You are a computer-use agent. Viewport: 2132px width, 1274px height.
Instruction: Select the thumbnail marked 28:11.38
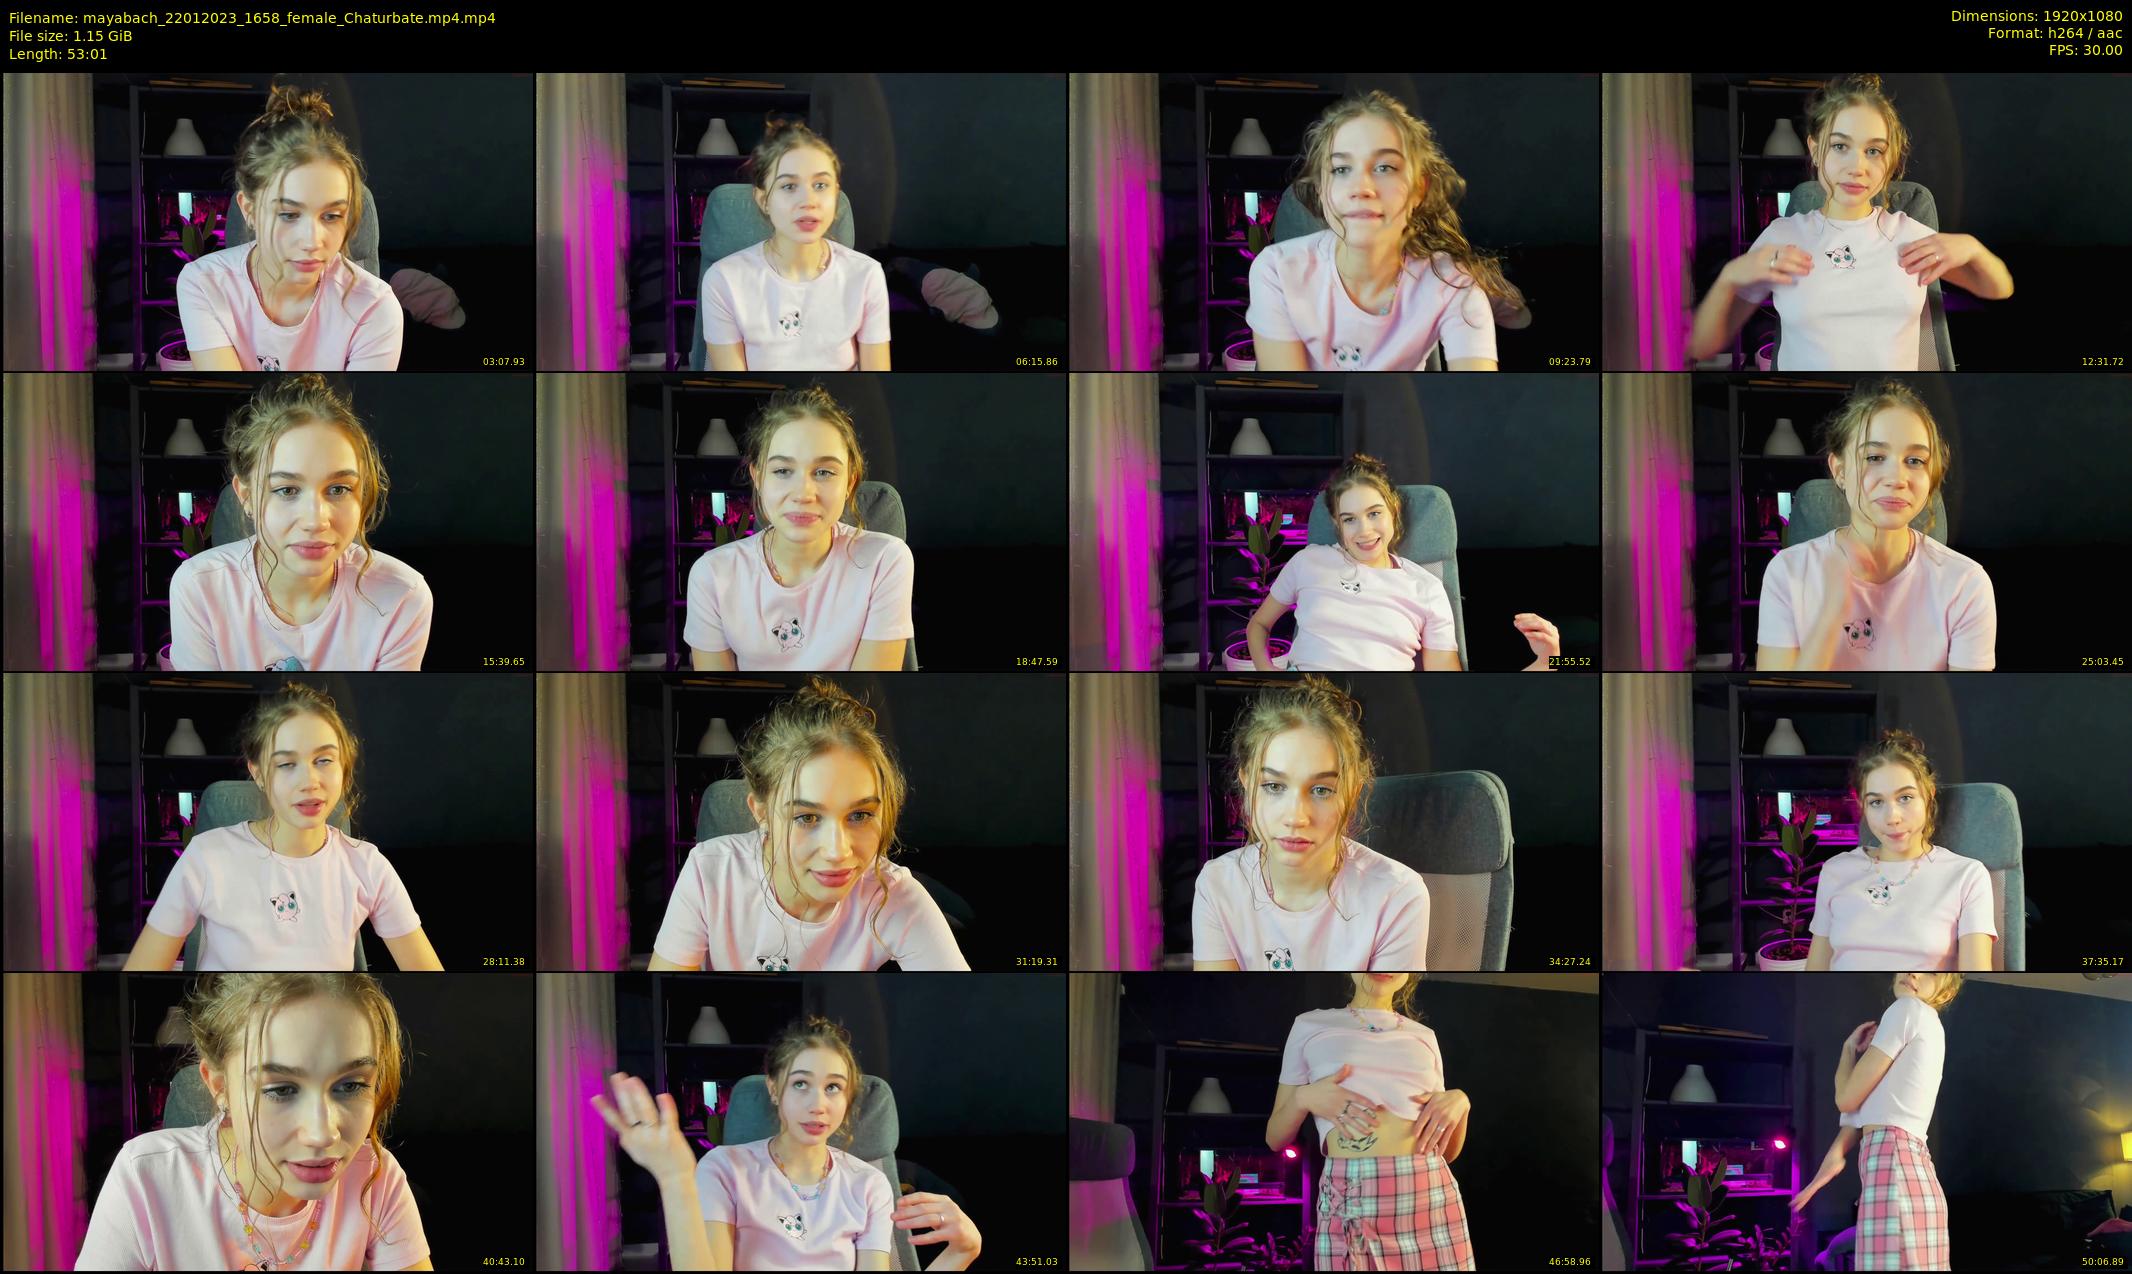pos(268,822)
